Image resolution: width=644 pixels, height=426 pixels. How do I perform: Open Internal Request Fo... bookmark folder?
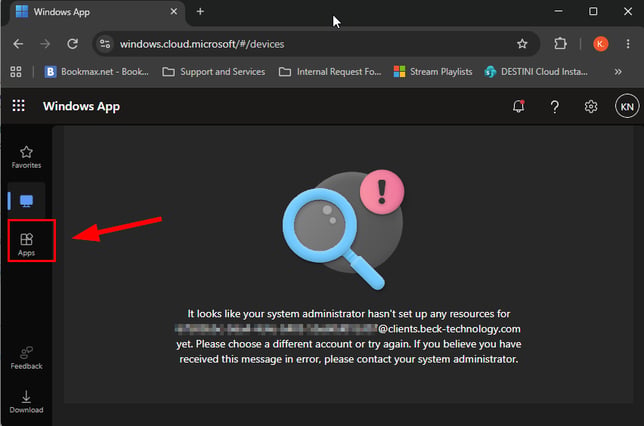pos(330,72)
